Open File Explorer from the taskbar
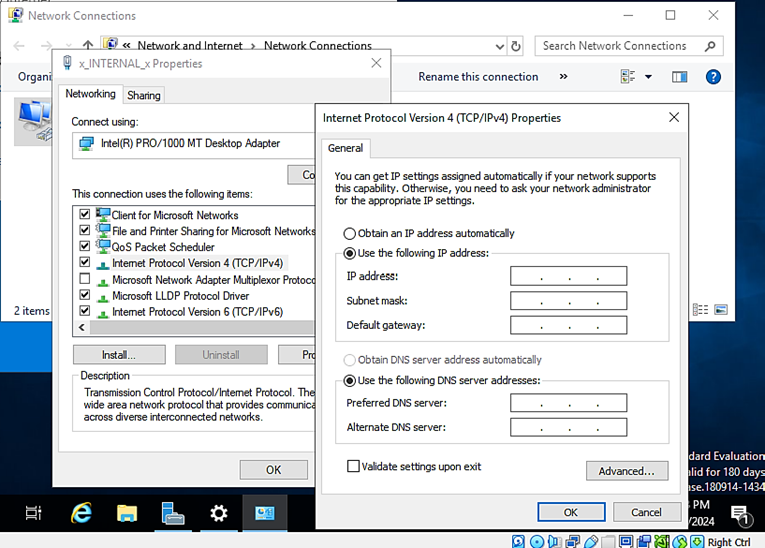The width and height of the screenshot is (765, 548). [x=127, y=513]
